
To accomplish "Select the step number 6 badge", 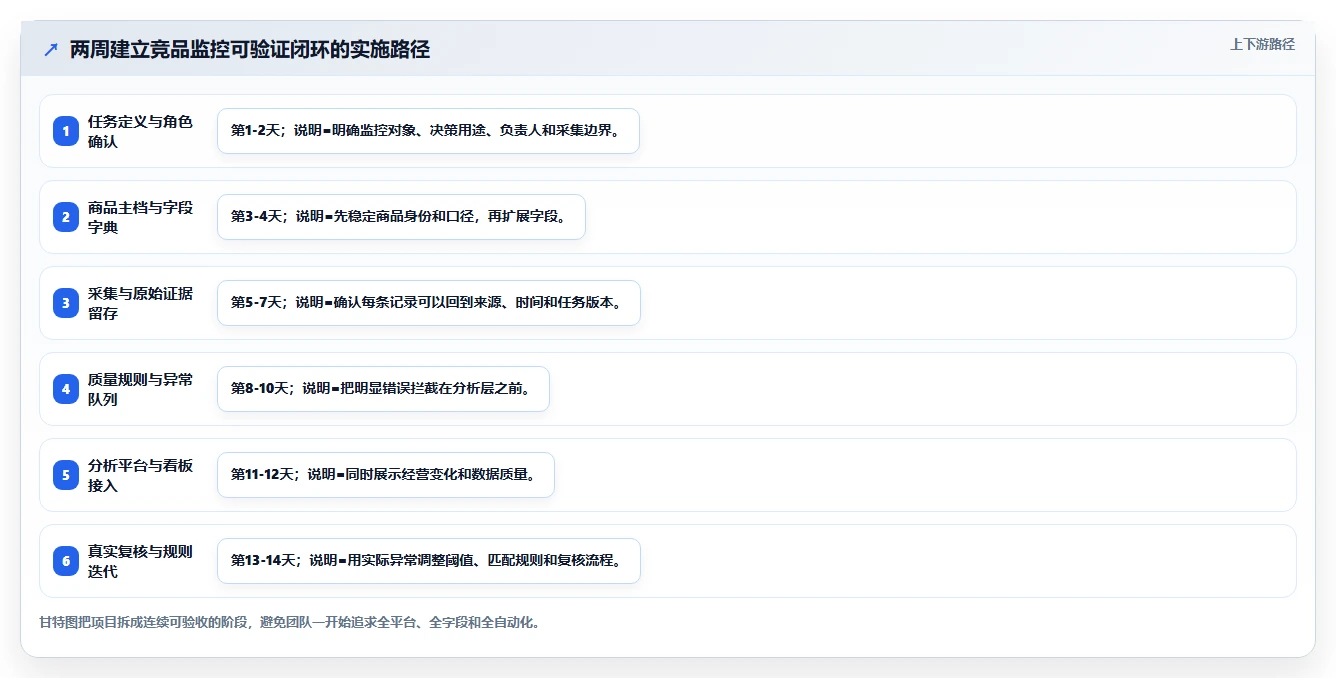I will [66, 561].
